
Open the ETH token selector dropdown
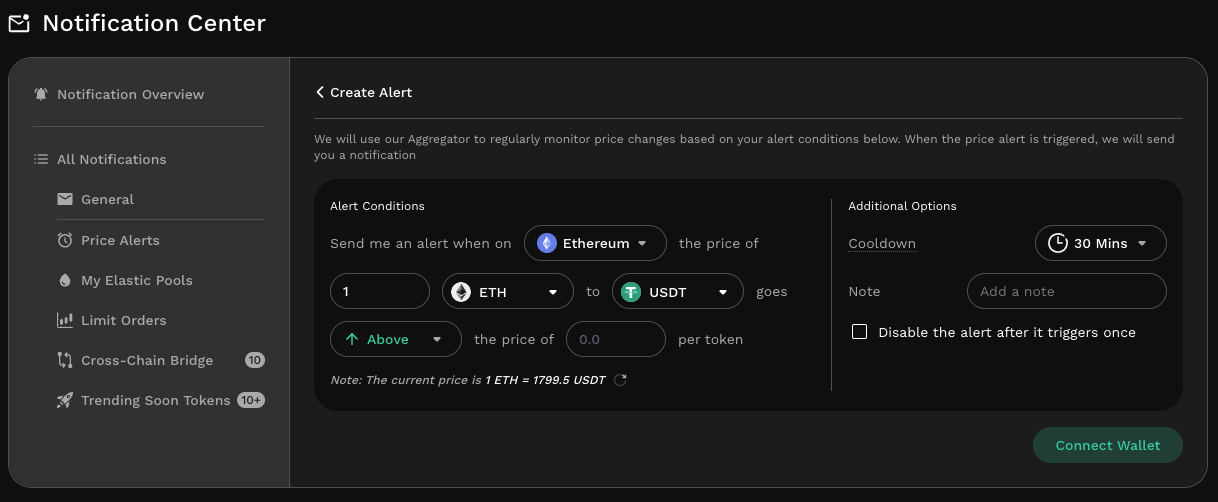point(505,292)
